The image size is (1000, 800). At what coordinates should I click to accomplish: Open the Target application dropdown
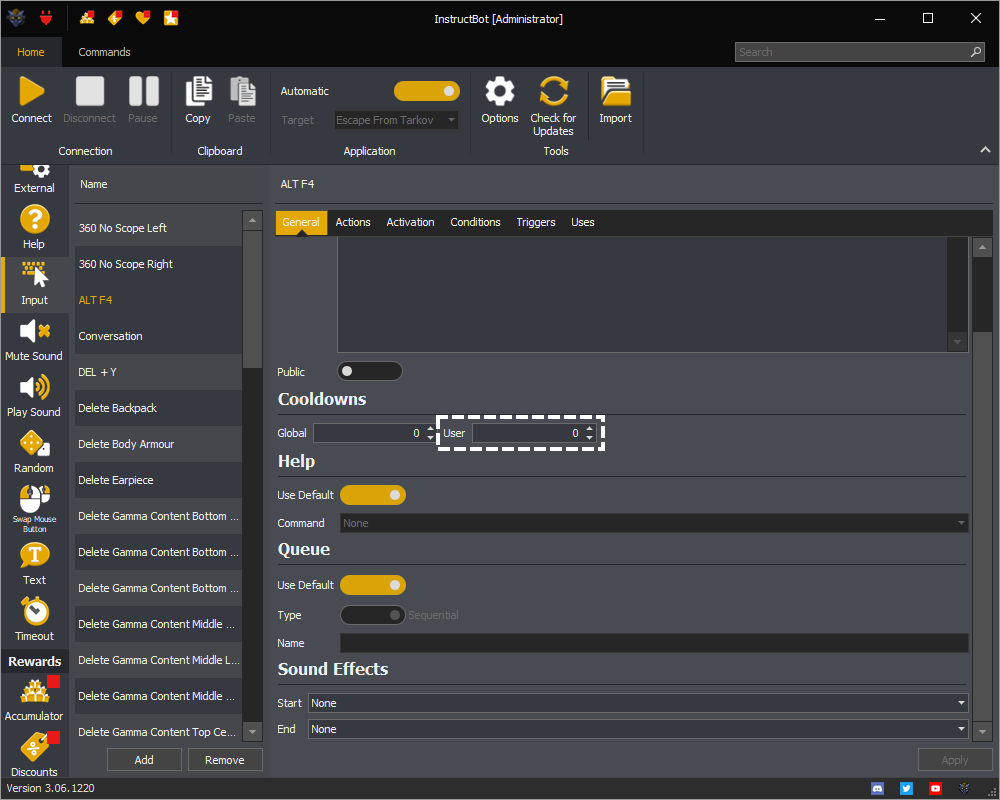click(397, 120)
